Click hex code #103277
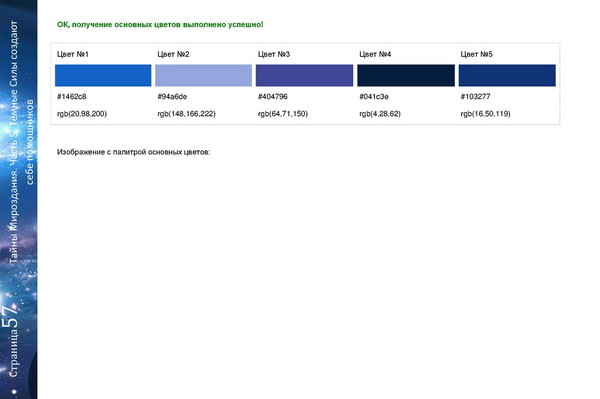Screen dimensions: 600x399 click(475, 97)
